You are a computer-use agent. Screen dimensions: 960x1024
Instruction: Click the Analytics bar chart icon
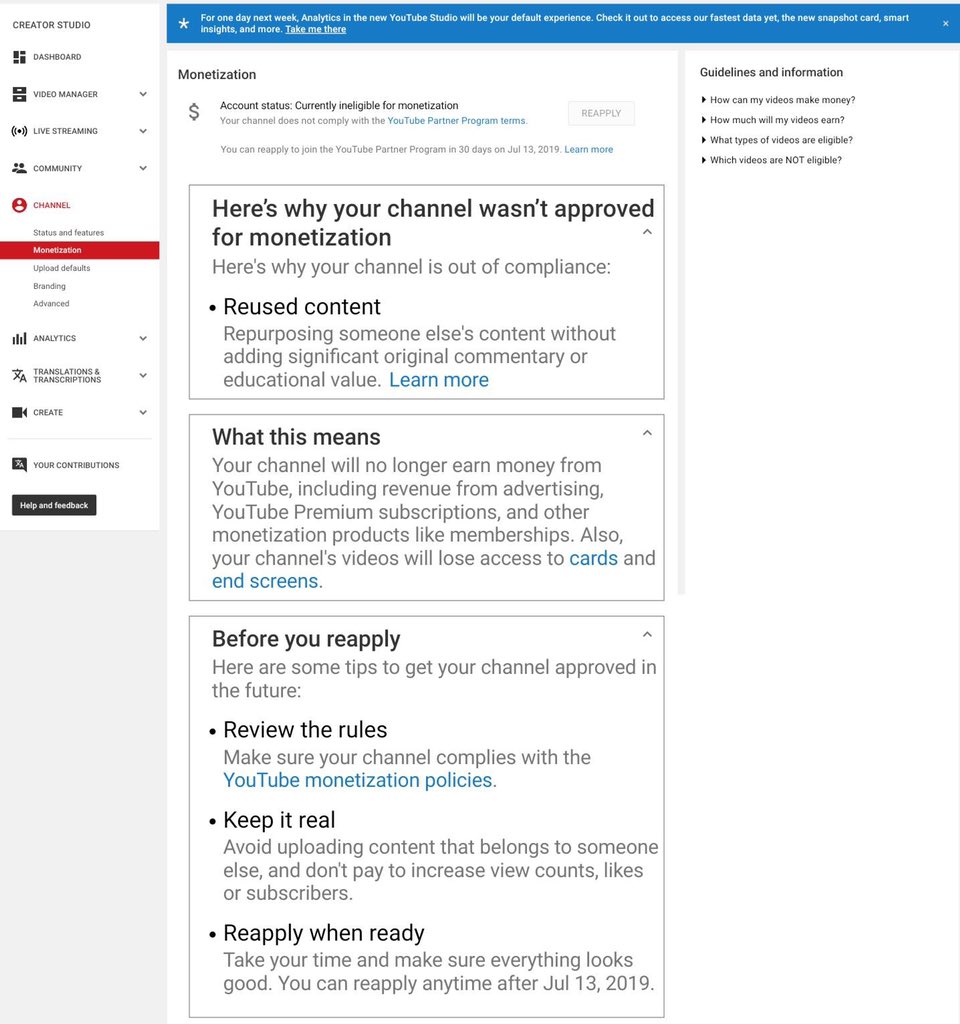[20, 338]
